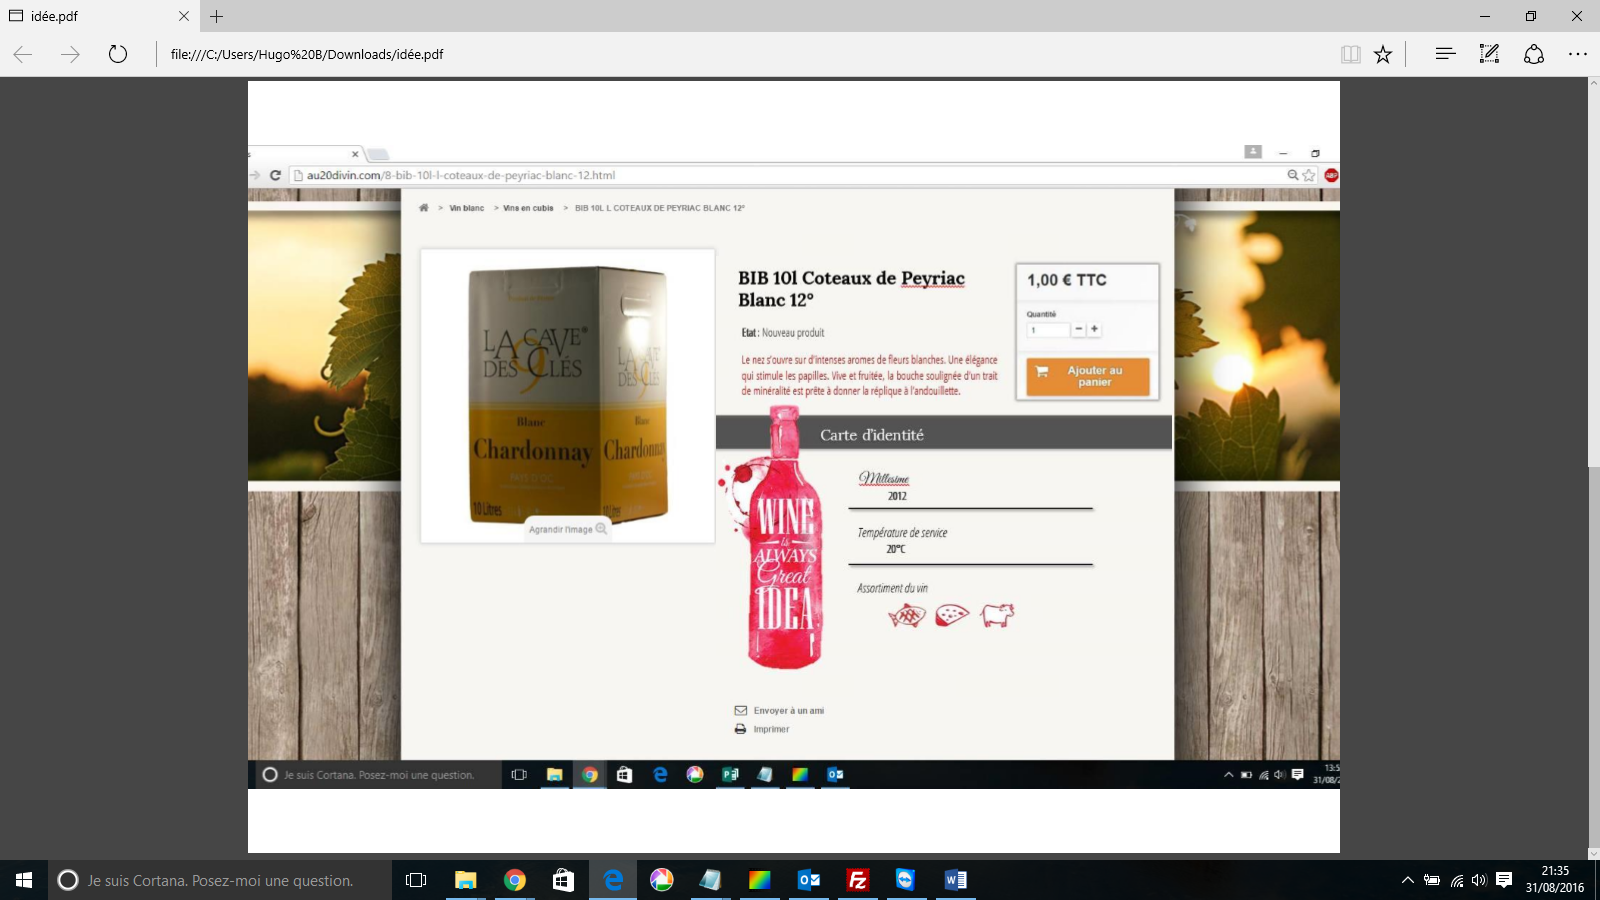
Task: Click "Ajouter au panier" in the PDF page
Action: pos(1088,376)
